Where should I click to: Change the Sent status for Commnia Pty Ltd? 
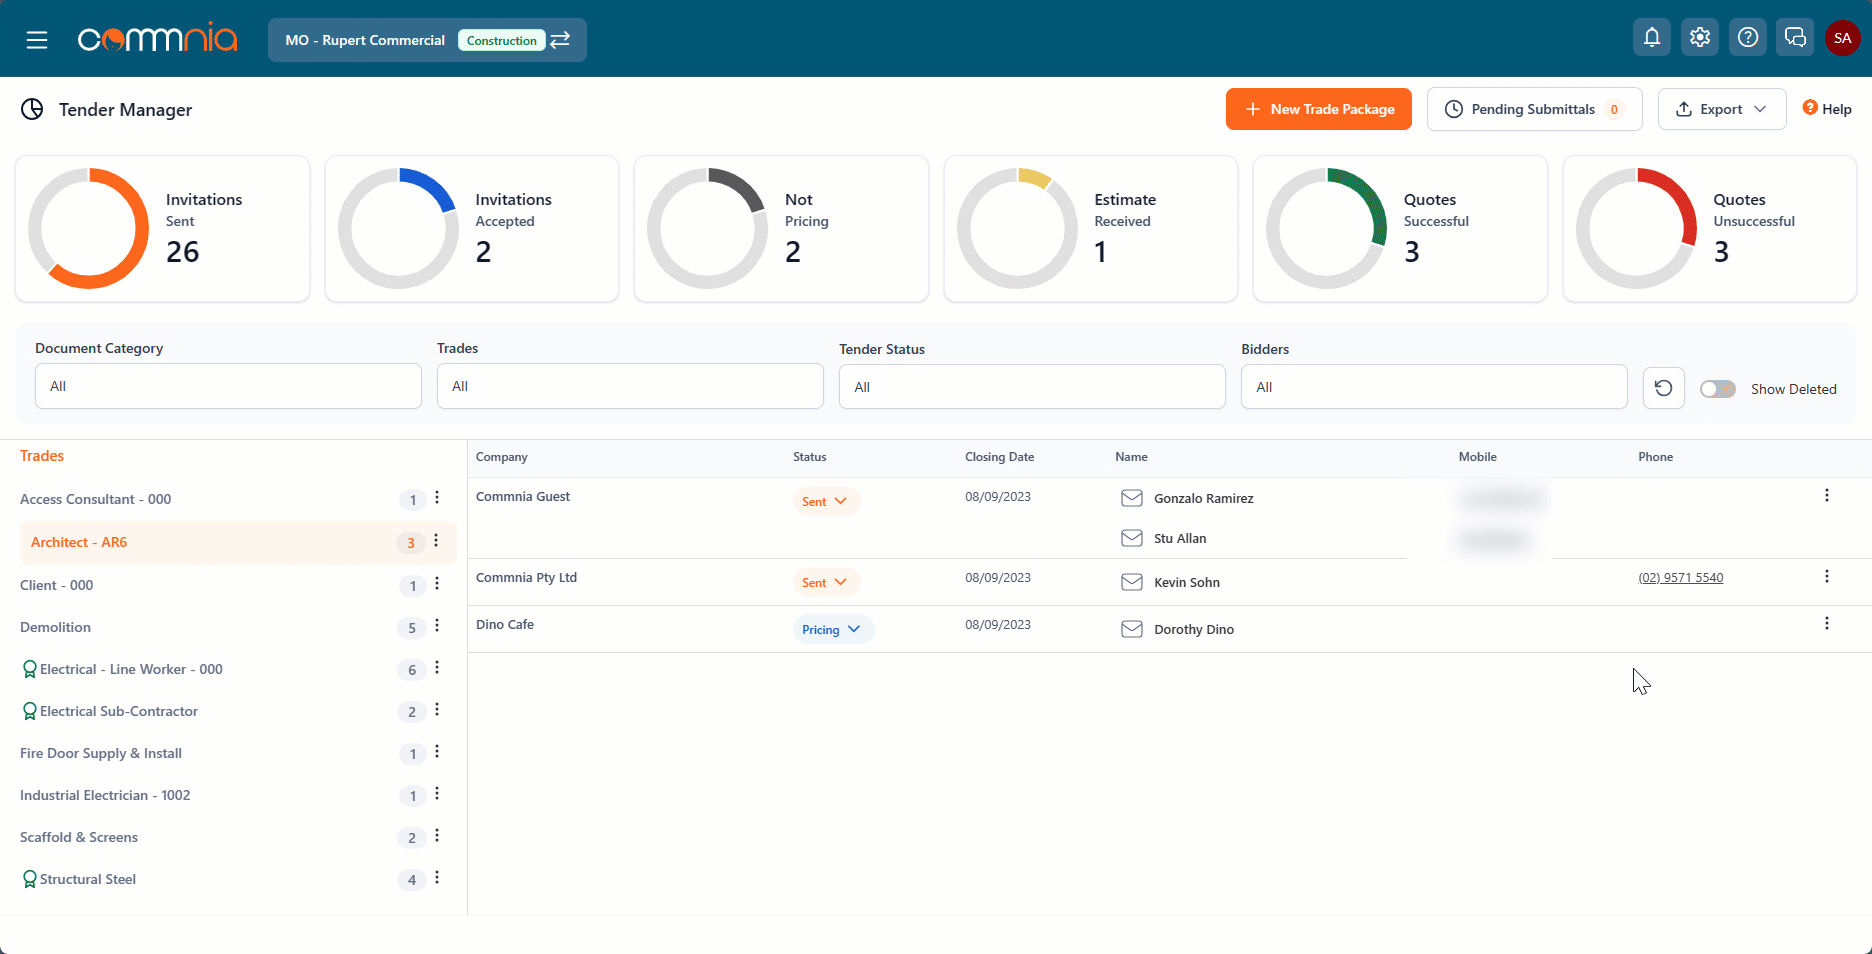pyautogui.click(x=825, y=582)
